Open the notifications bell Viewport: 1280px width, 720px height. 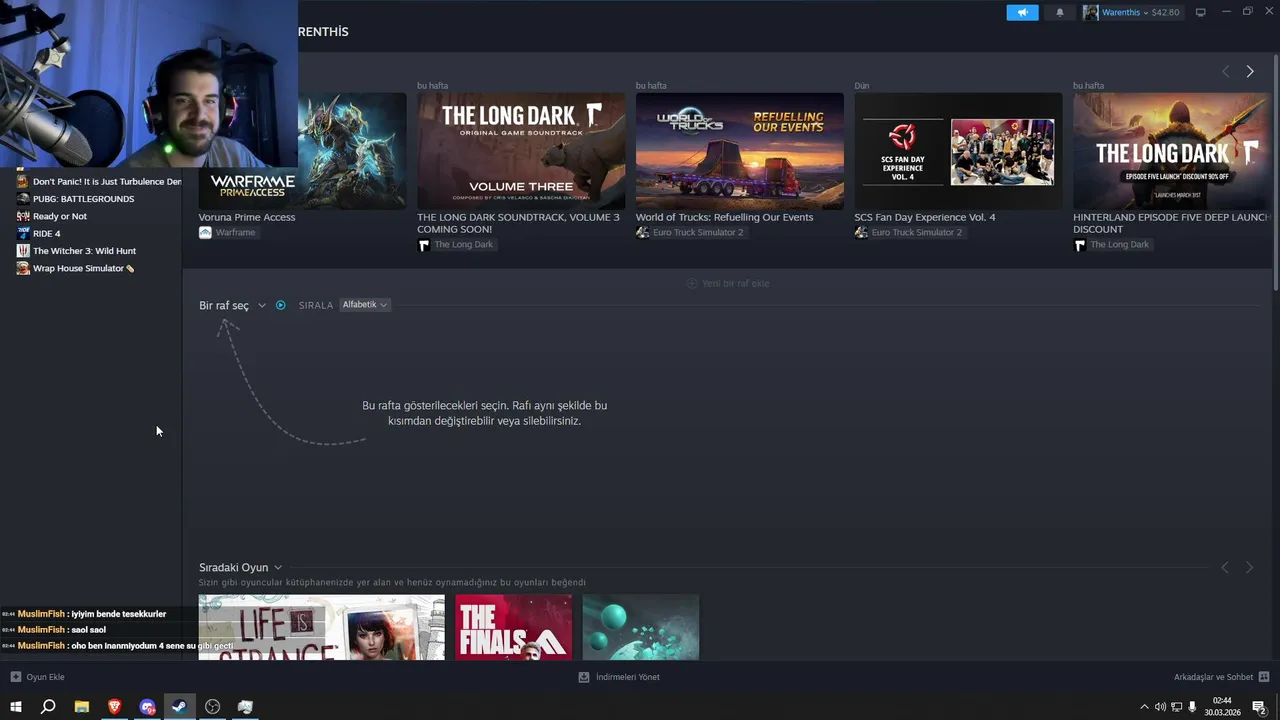click(1060, 12)
